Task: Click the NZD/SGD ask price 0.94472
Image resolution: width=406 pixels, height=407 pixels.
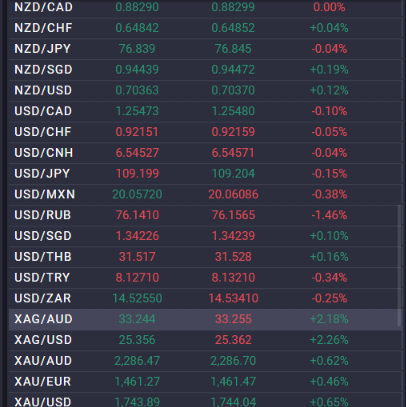Action: (233, 69)
